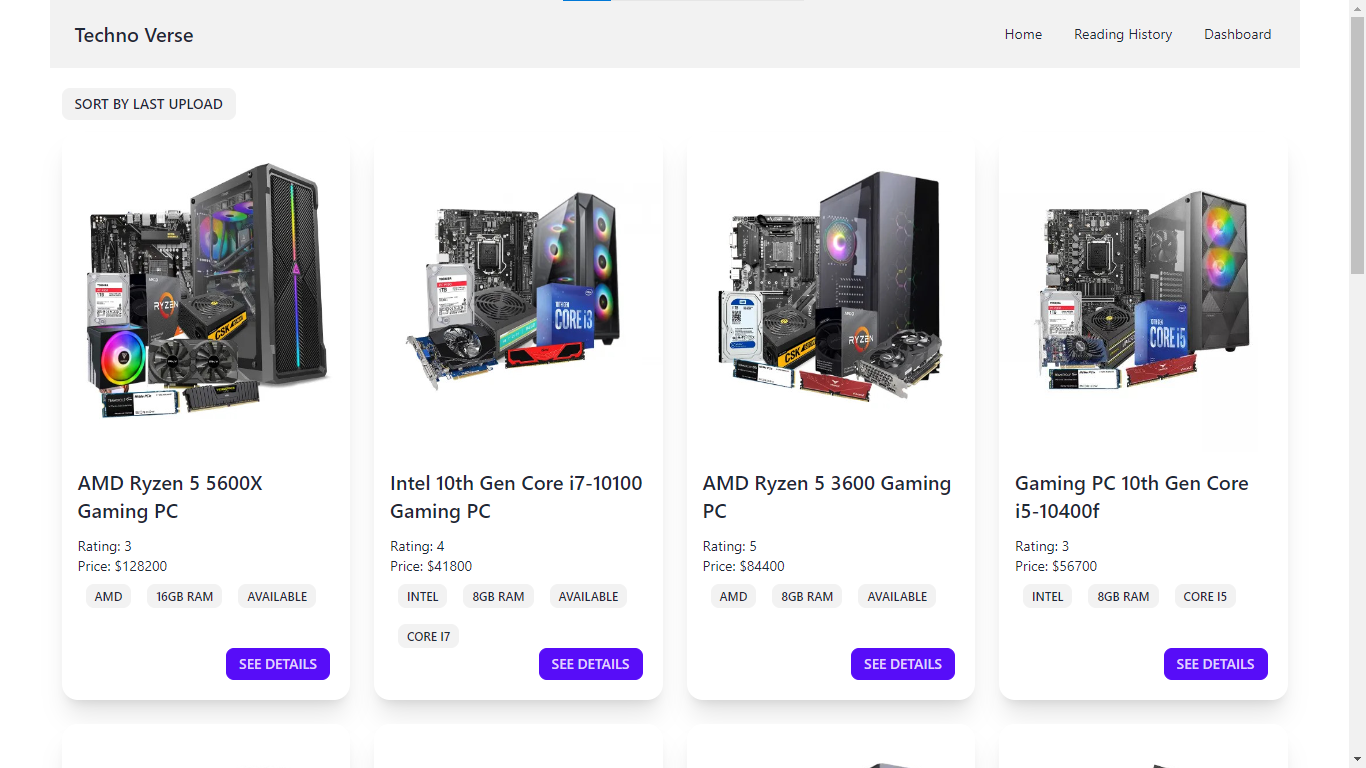This screenshot has width=1366, height=768.
Task: Open the Dashboard nav link
Action: click(1237, 34)
